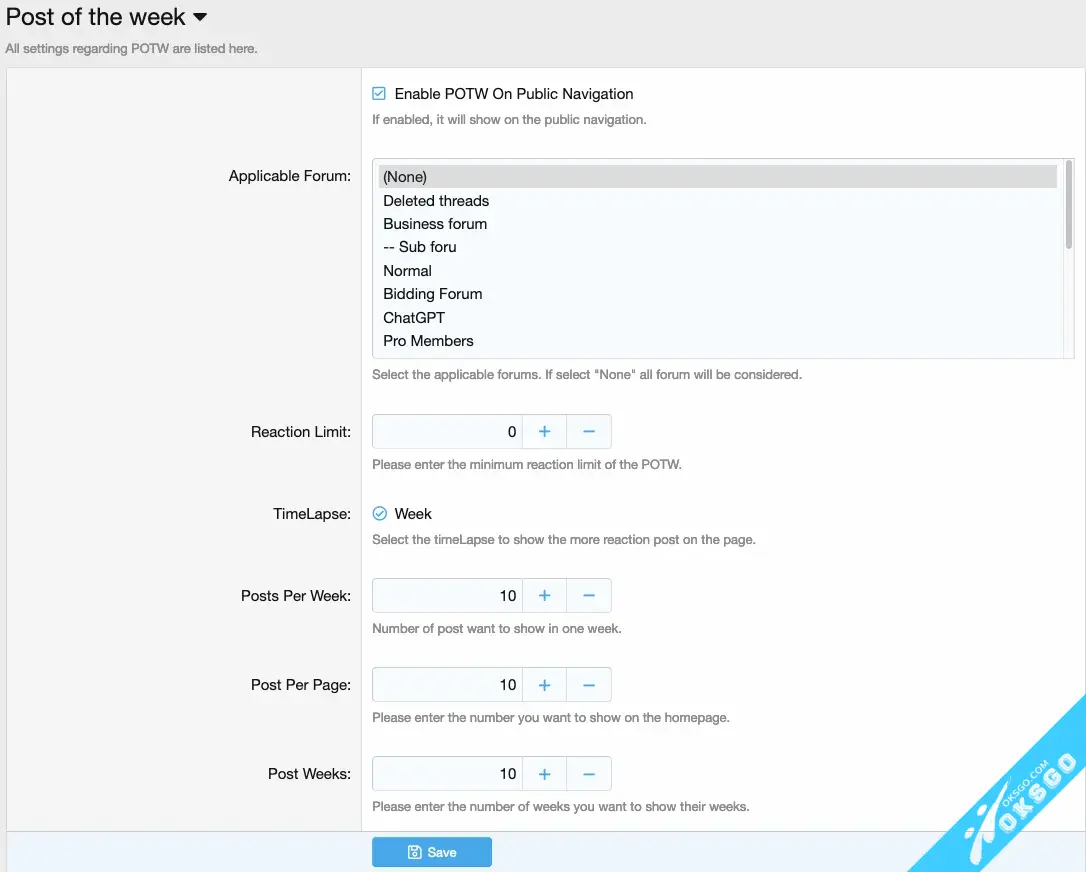
Task: Click the Applicable Forum list scrollbar
Action: 1069,205
